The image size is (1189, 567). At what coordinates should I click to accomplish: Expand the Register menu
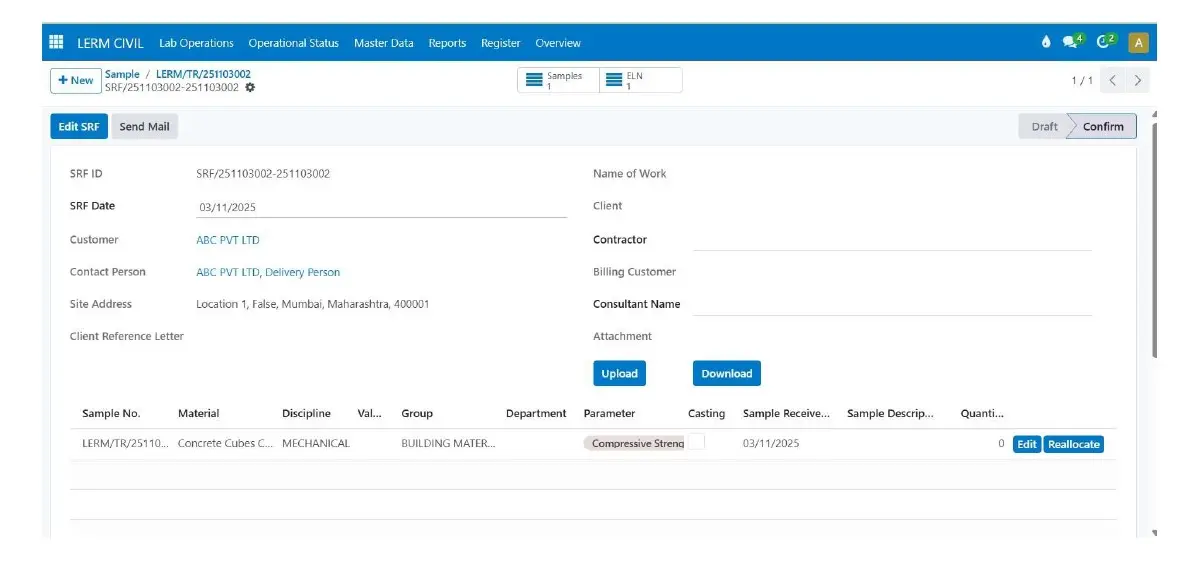500,43
